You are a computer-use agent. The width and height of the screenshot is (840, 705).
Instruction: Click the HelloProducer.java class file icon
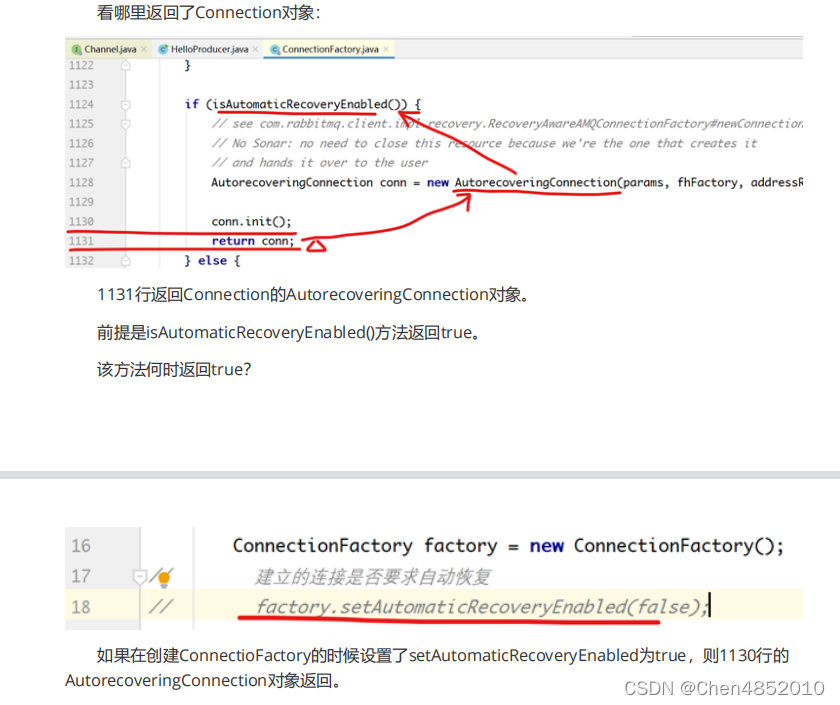(x=163, y=49)
